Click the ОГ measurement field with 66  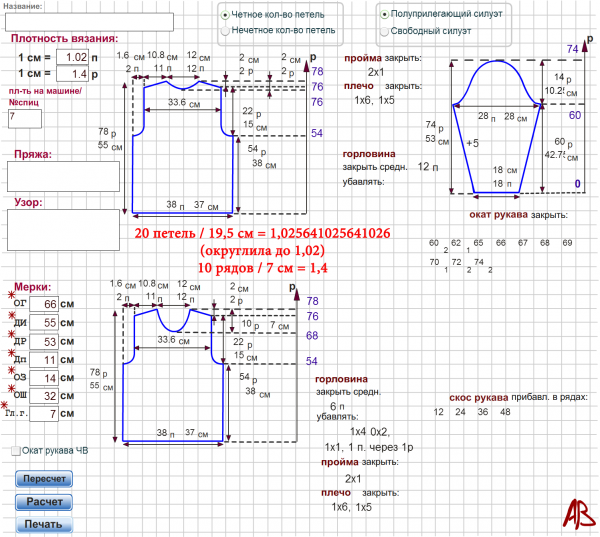point(44,305)
